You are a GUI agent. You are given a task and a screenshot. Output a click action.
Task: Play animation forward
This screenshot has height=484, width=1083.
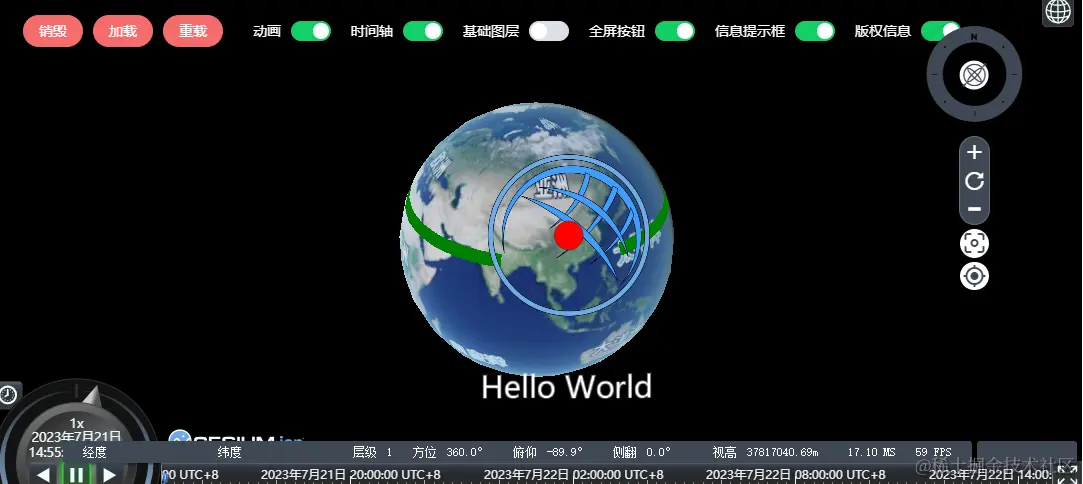click(109, 474)
